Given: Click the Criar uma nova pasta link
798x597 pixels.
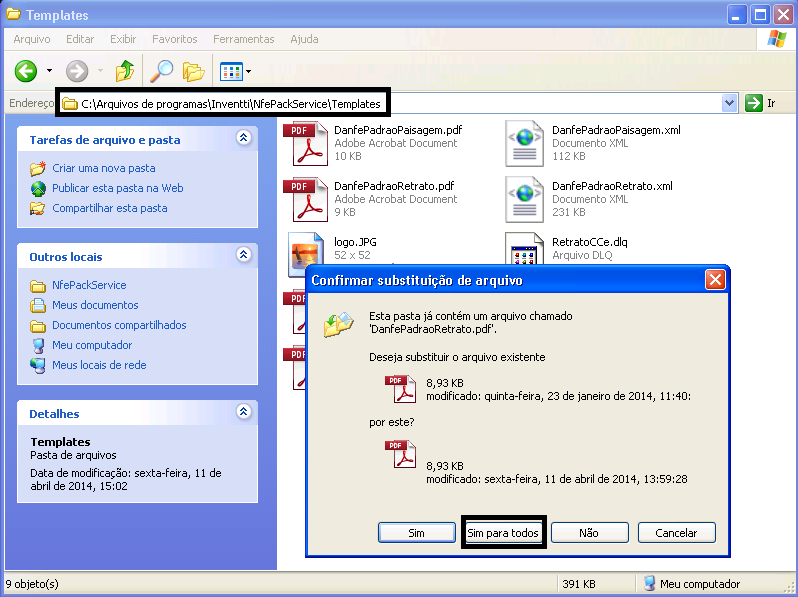Looking at the screenshot, I should click(x=104, y=168).
